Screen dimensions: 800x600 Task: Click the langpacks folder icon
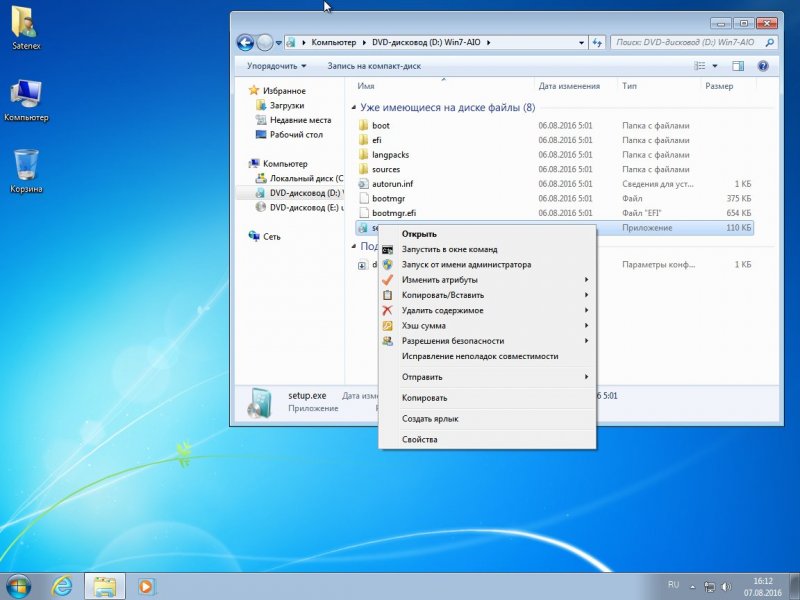click(363, 155)
